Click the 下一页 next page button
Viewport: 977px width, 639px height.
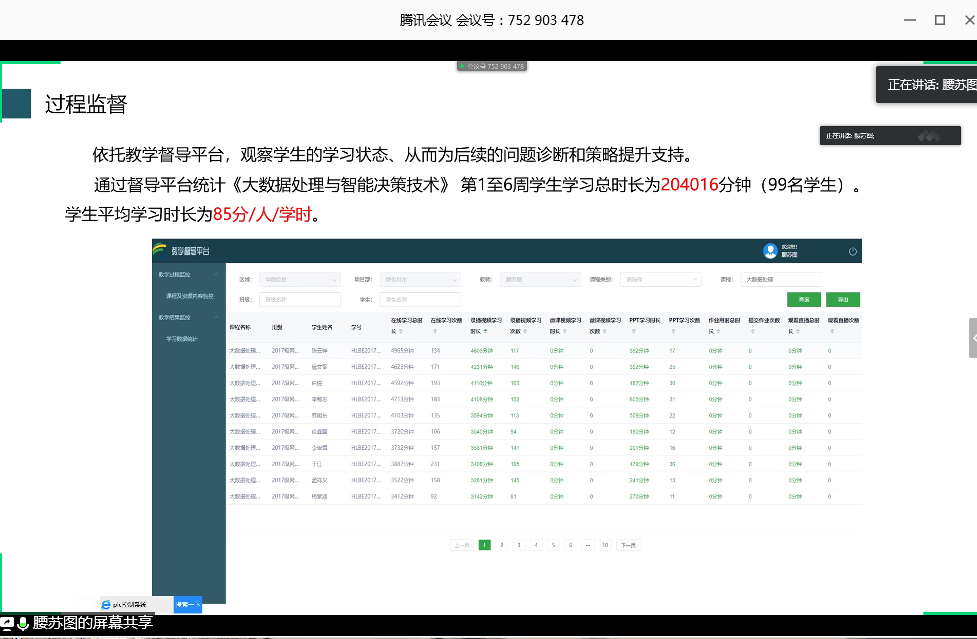pyautogui.click(x=626, y=545)
